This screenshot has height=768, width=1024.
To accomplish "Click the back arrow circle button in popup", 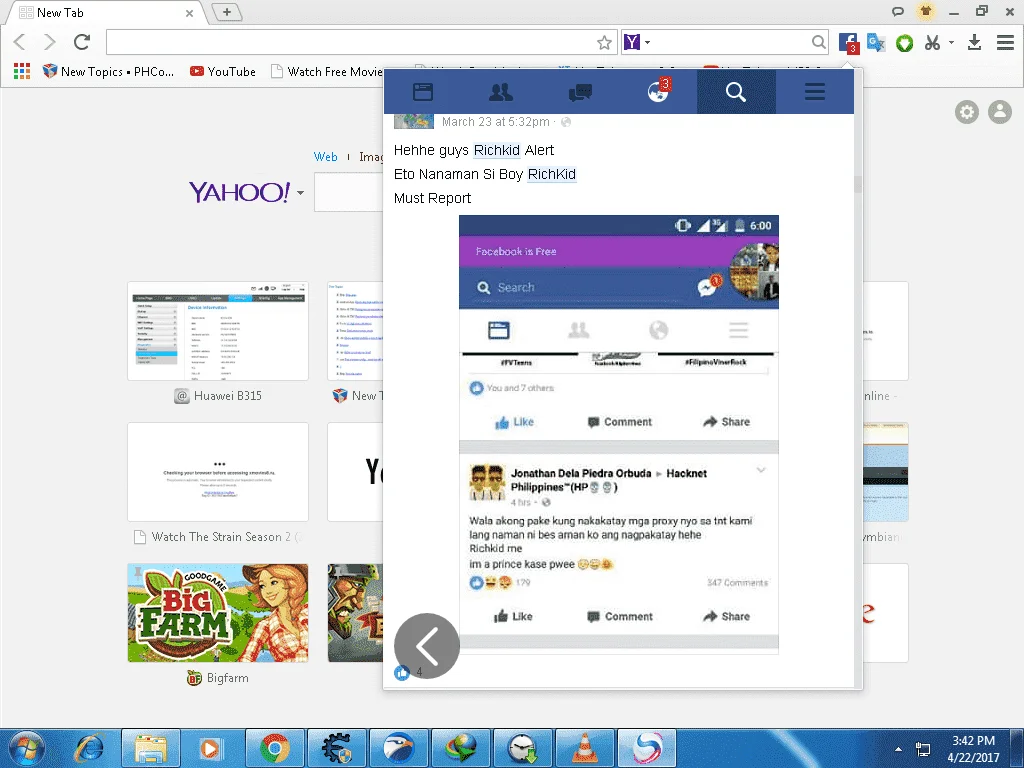I will 427,646.
